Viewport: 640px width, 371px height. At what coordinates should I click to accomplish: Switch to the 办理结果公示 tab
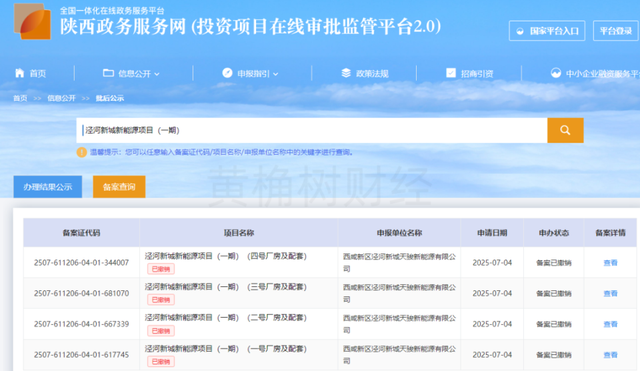click(48, 187)
